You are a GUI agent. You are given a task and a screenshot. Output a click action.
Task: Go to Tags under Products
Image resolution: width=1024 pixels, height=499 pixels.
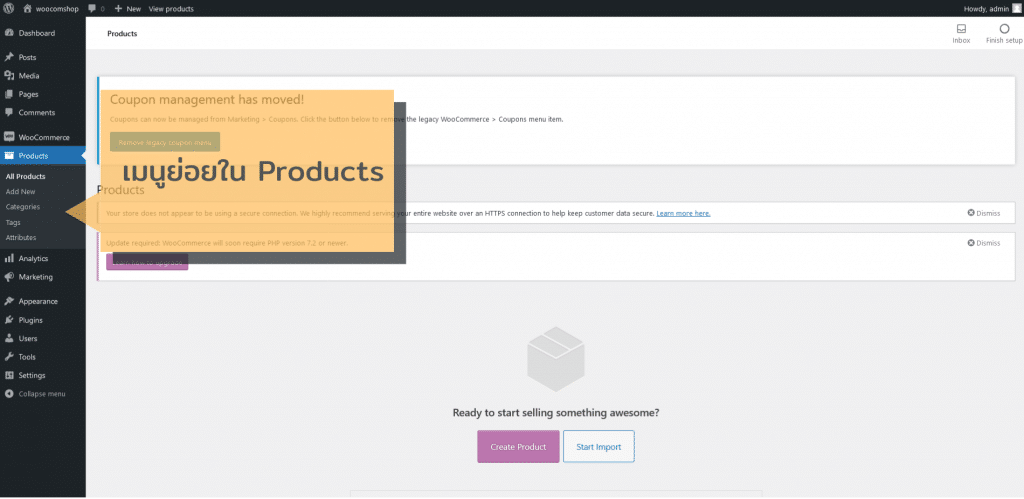13,222
